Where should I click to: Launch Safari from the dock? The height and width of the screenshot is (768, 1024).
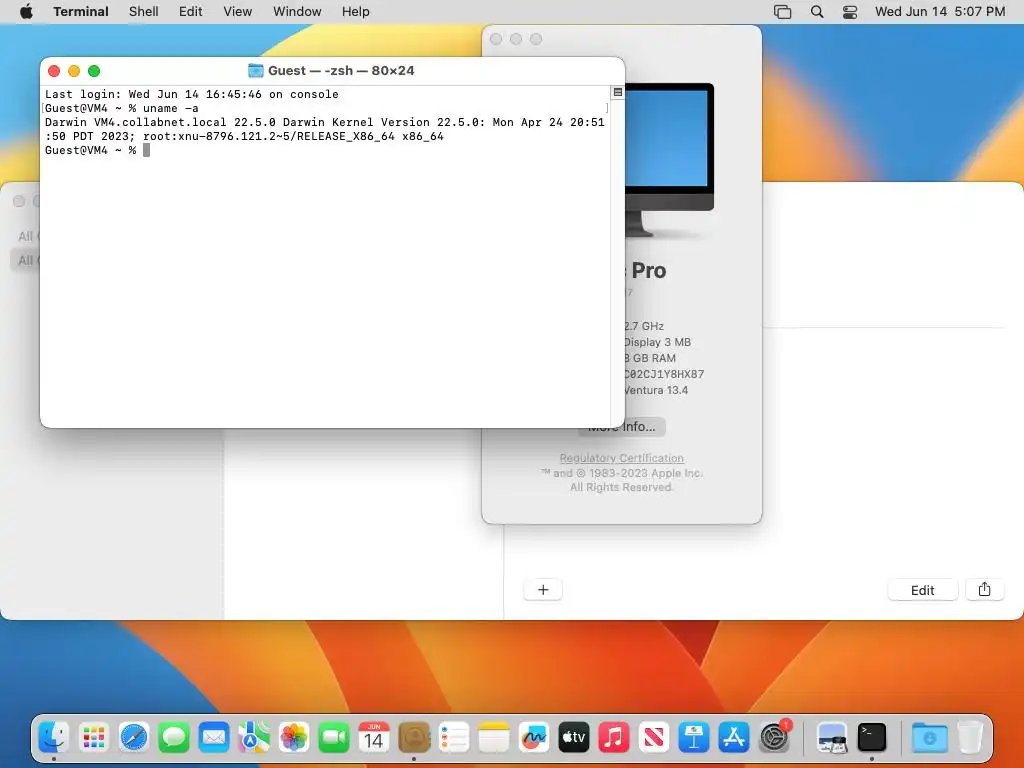tap(134, 737)
